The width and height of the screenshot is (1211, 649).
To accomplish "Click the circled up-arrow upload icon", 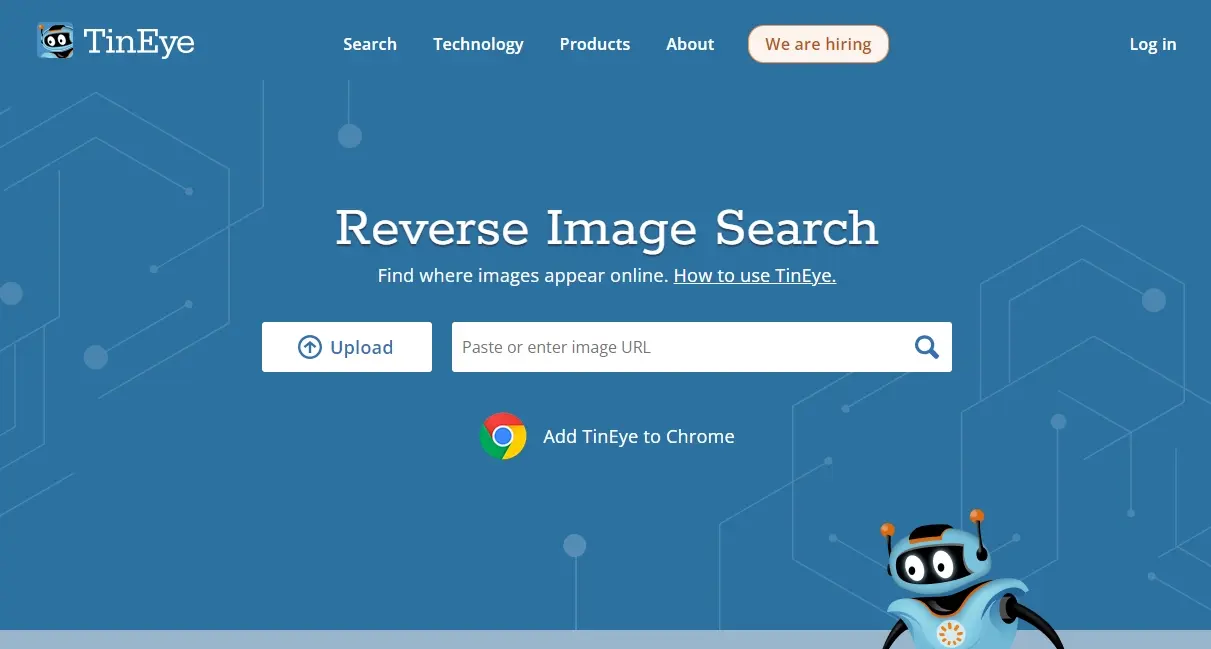I will coord(310,347).
